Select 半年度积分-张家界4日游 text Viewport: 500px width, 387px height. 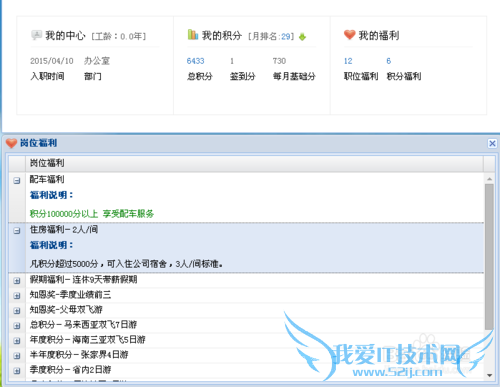(79, 355)
